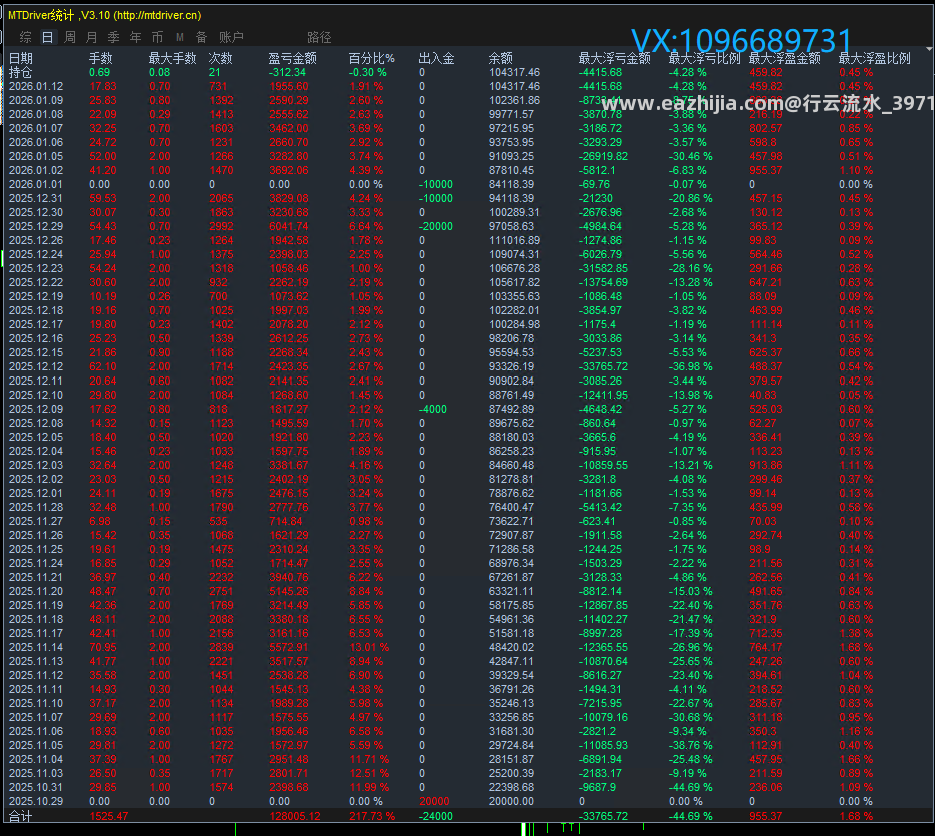This screenshot has height=836, width=935.
Task: Click balance value 104317.46 in 持仓 row
Action: tap(514, 72)
